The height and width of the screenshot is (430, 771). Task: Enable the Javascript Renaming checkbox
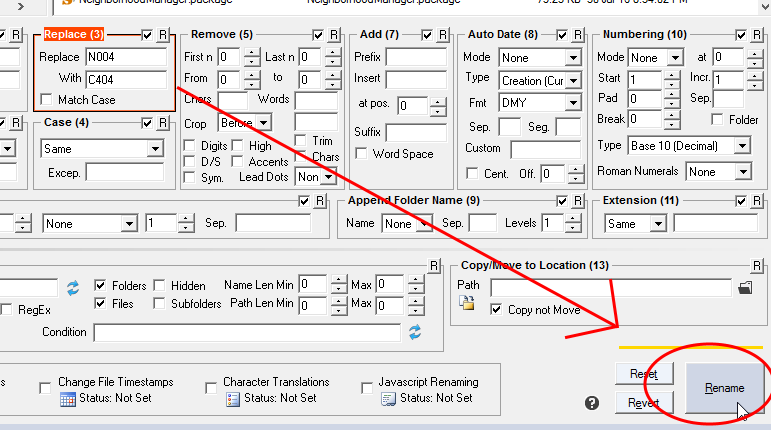pyautogui.click(x=367, y=388)
